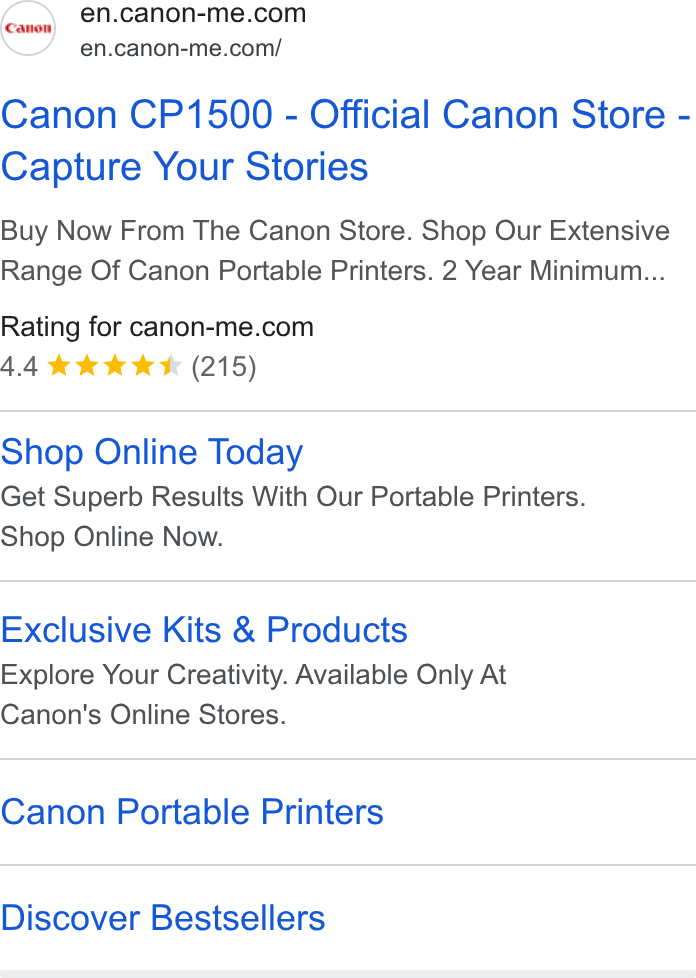
Task: Click the 'Buy Now From The Canon Store' description
Action: [335, 251]
